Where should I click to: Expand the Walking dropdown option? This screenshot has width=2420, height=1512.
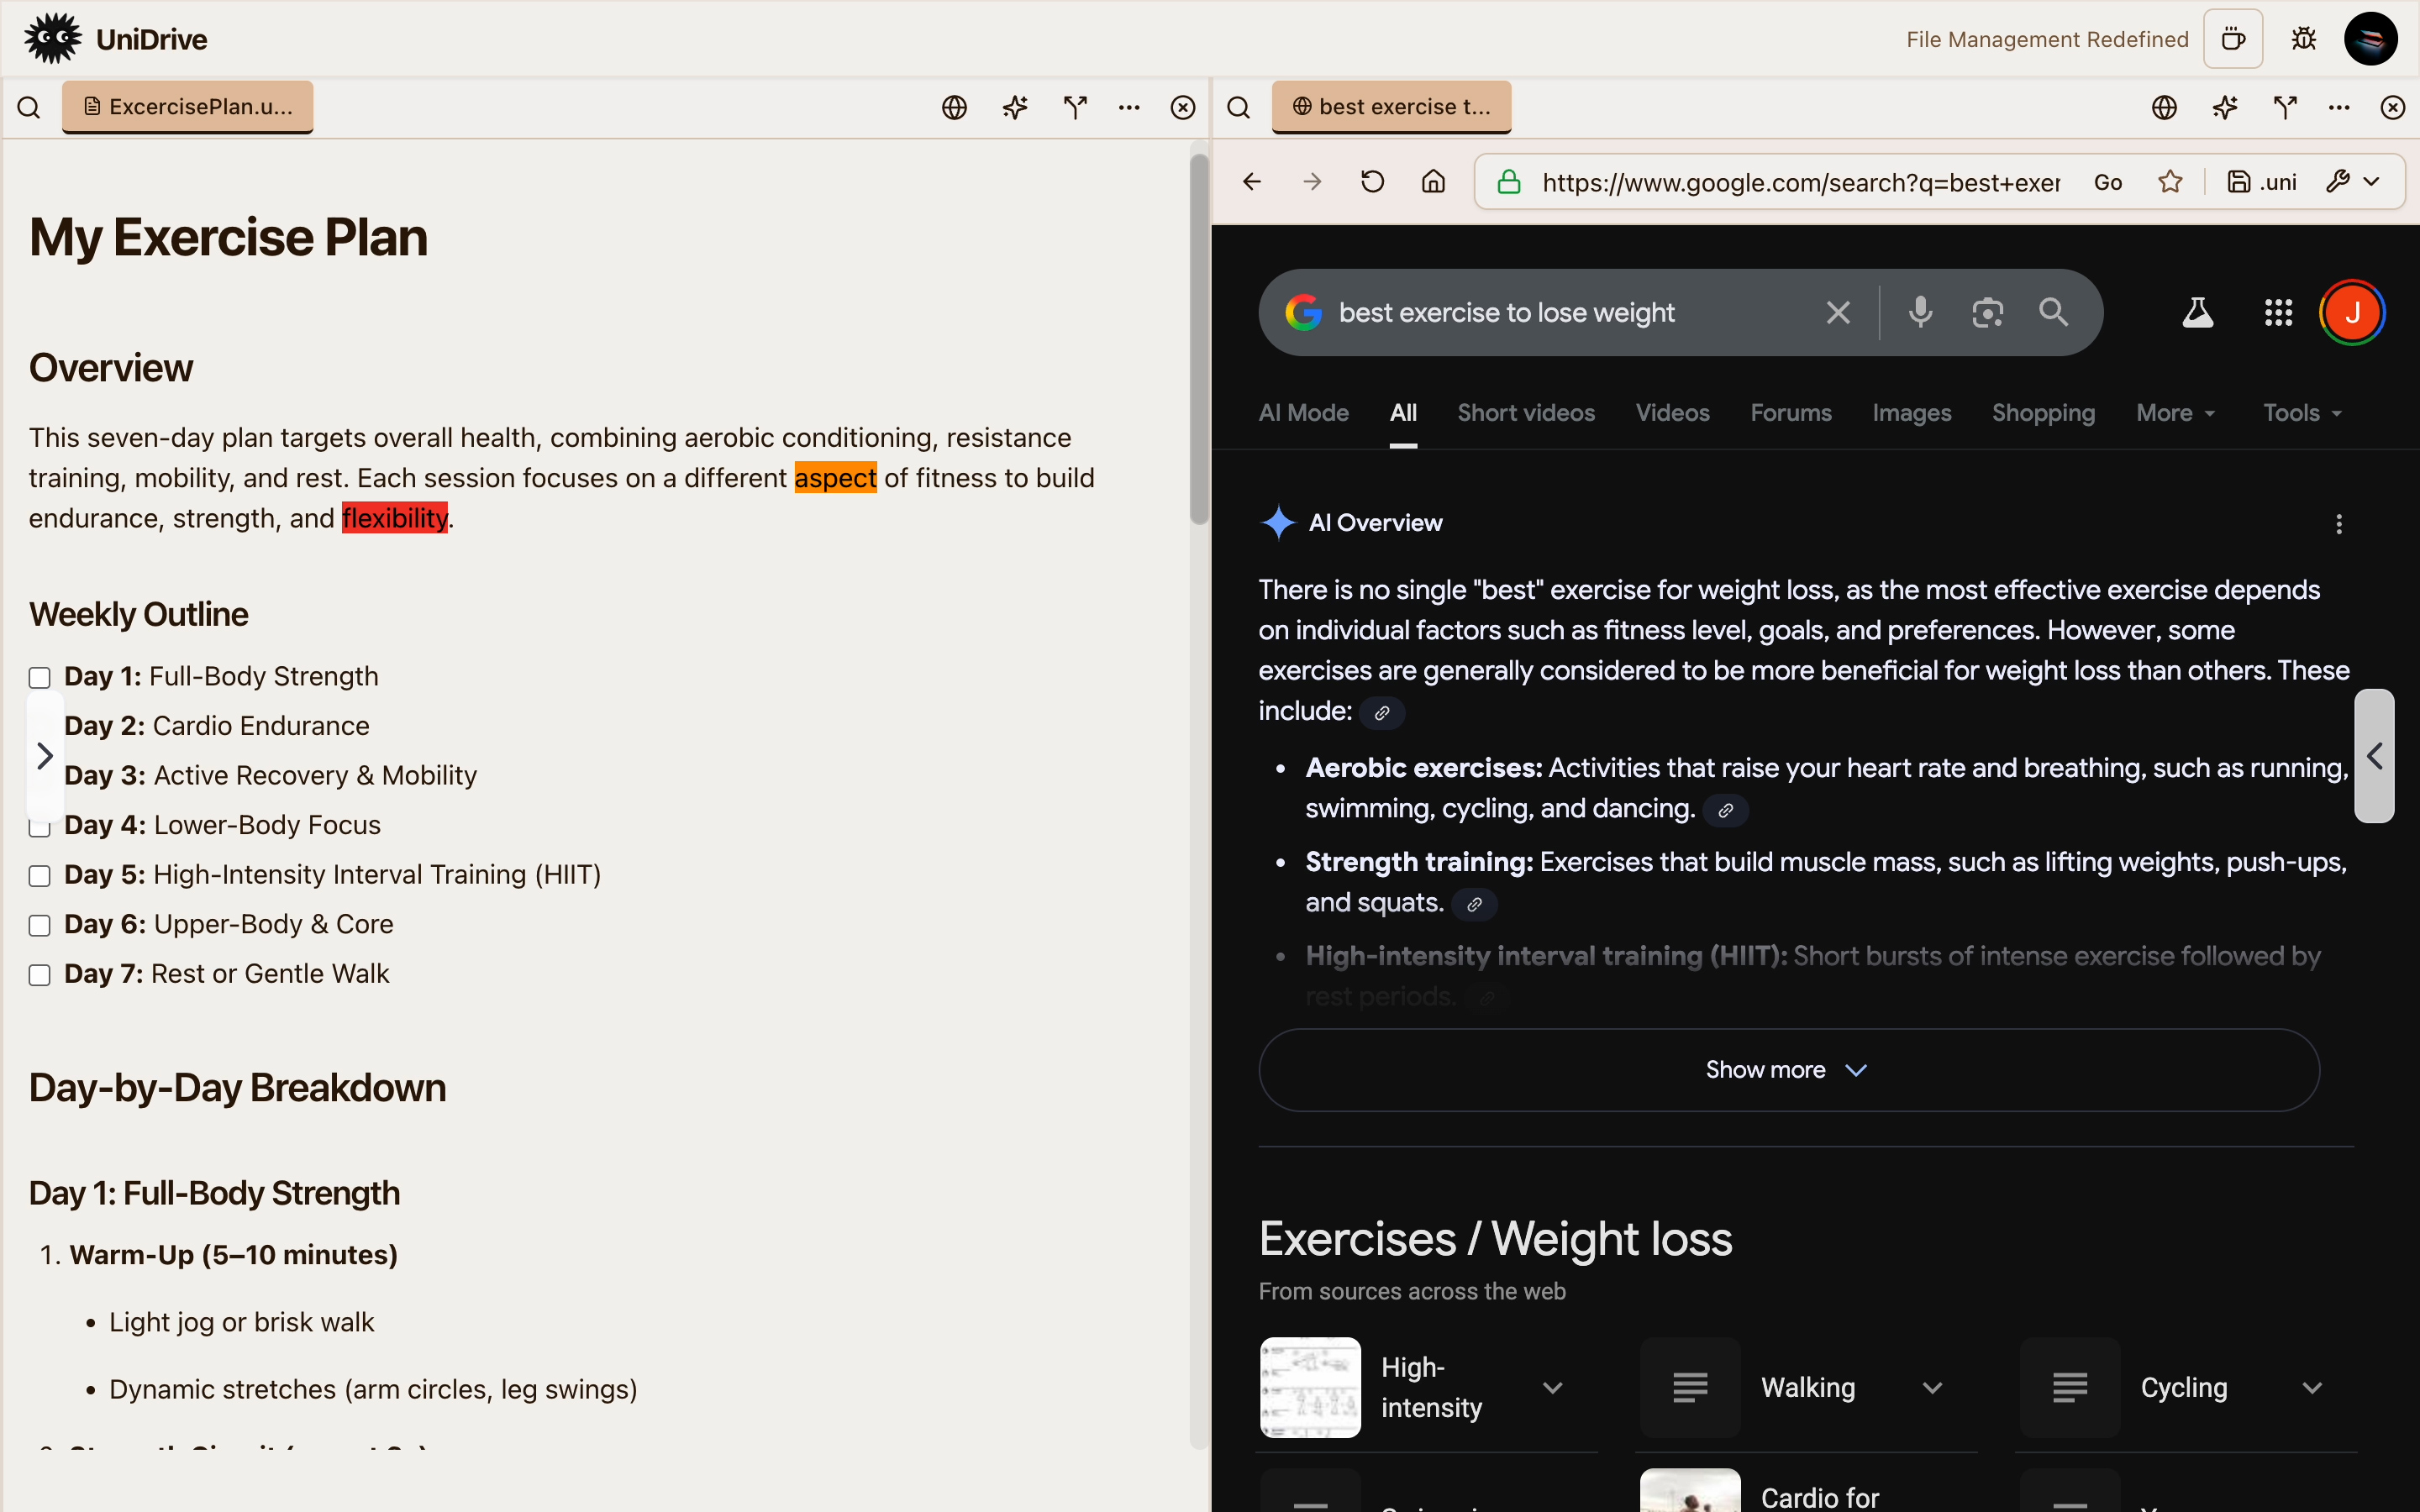point(1932,1387)
